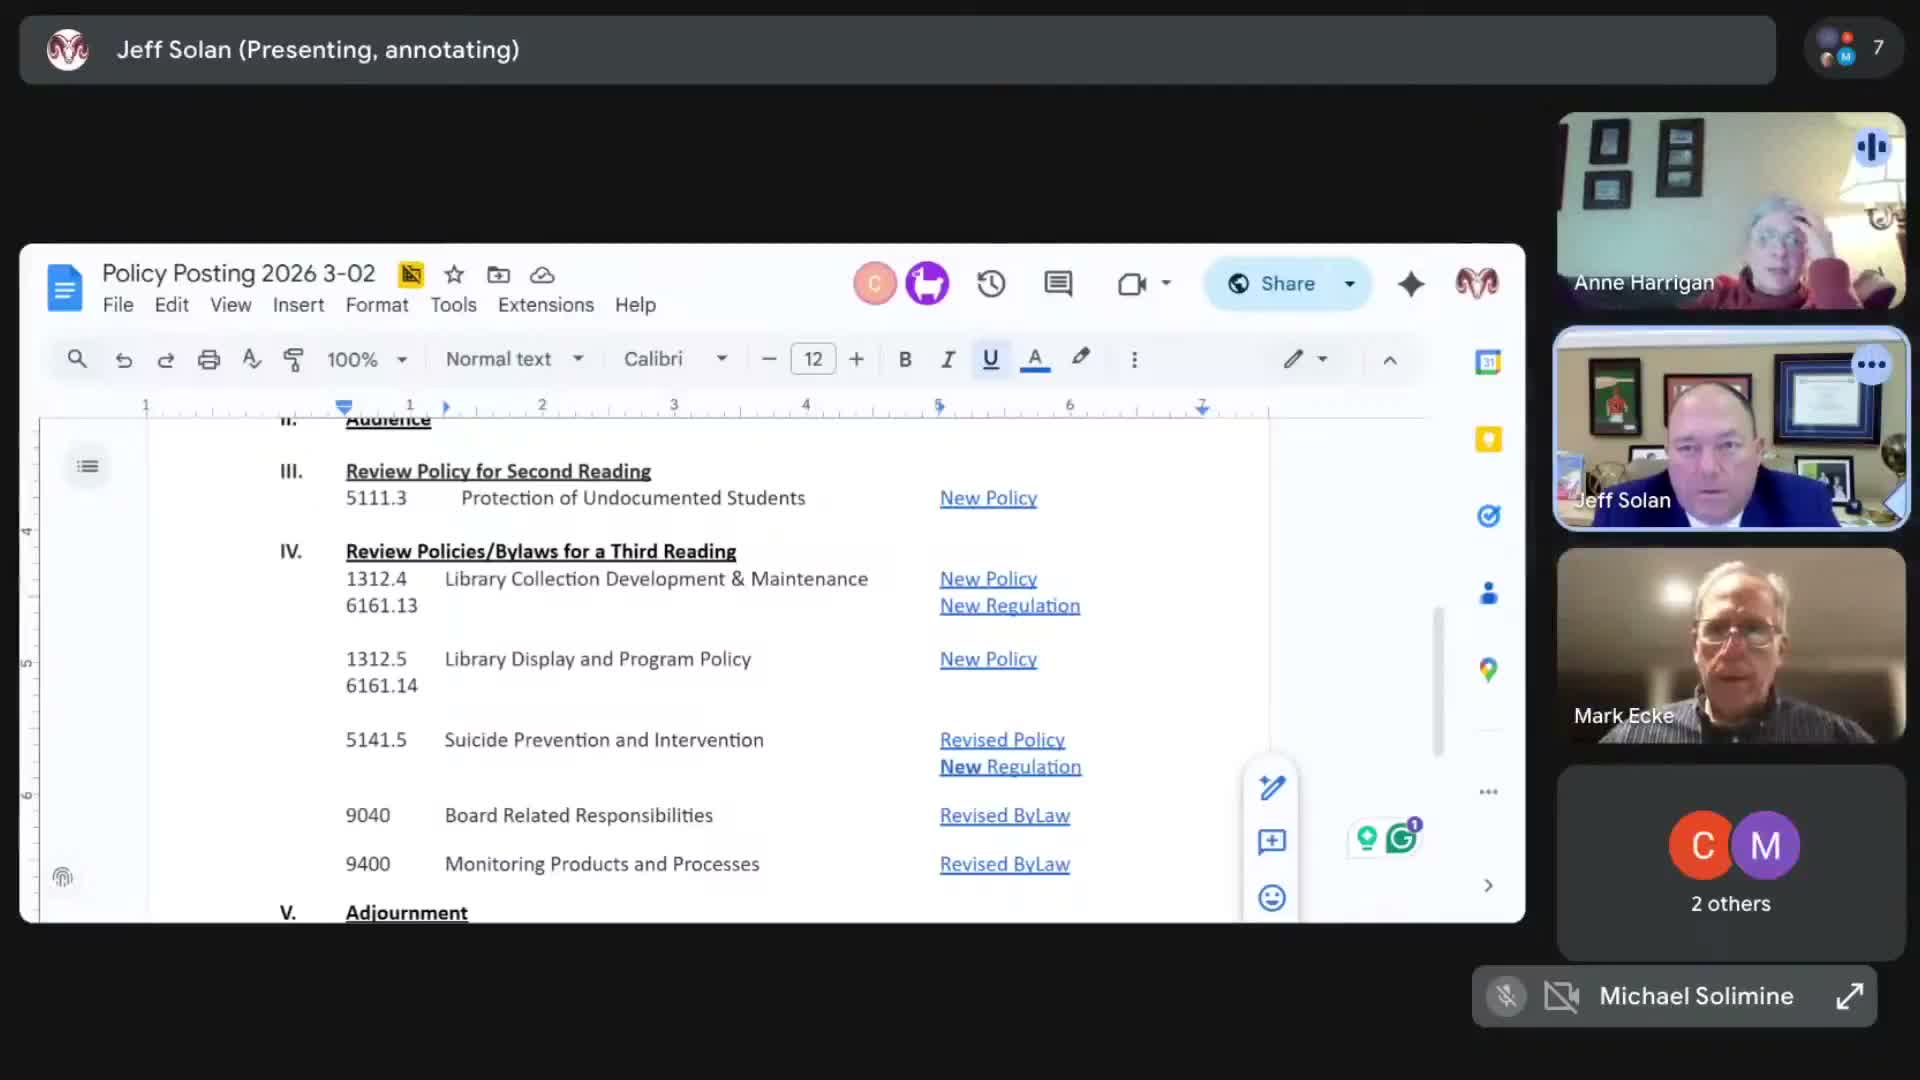Toggle underline formatting
This screenshot has height=1080, width=1920.
990,359
